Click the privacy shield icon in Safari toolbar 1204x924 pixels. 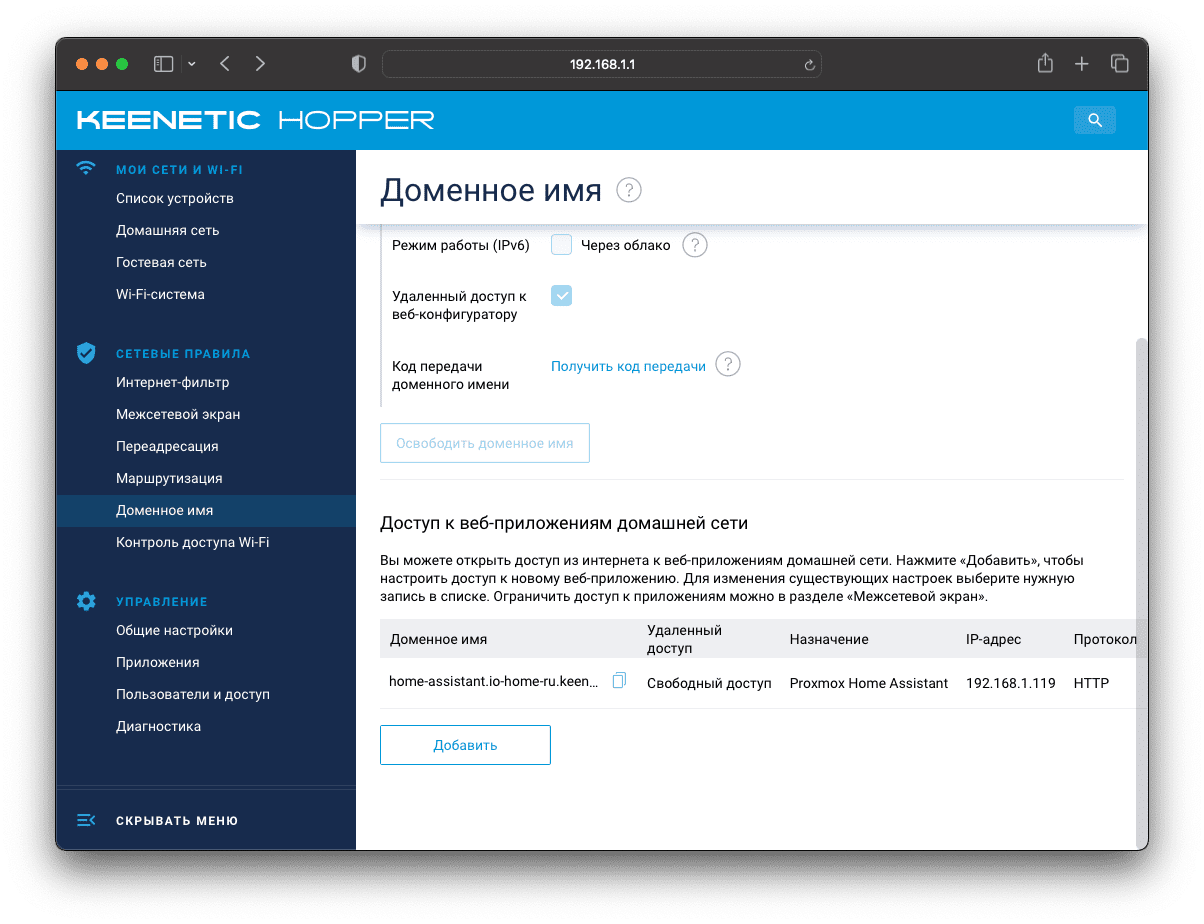(x=359, y=64)
